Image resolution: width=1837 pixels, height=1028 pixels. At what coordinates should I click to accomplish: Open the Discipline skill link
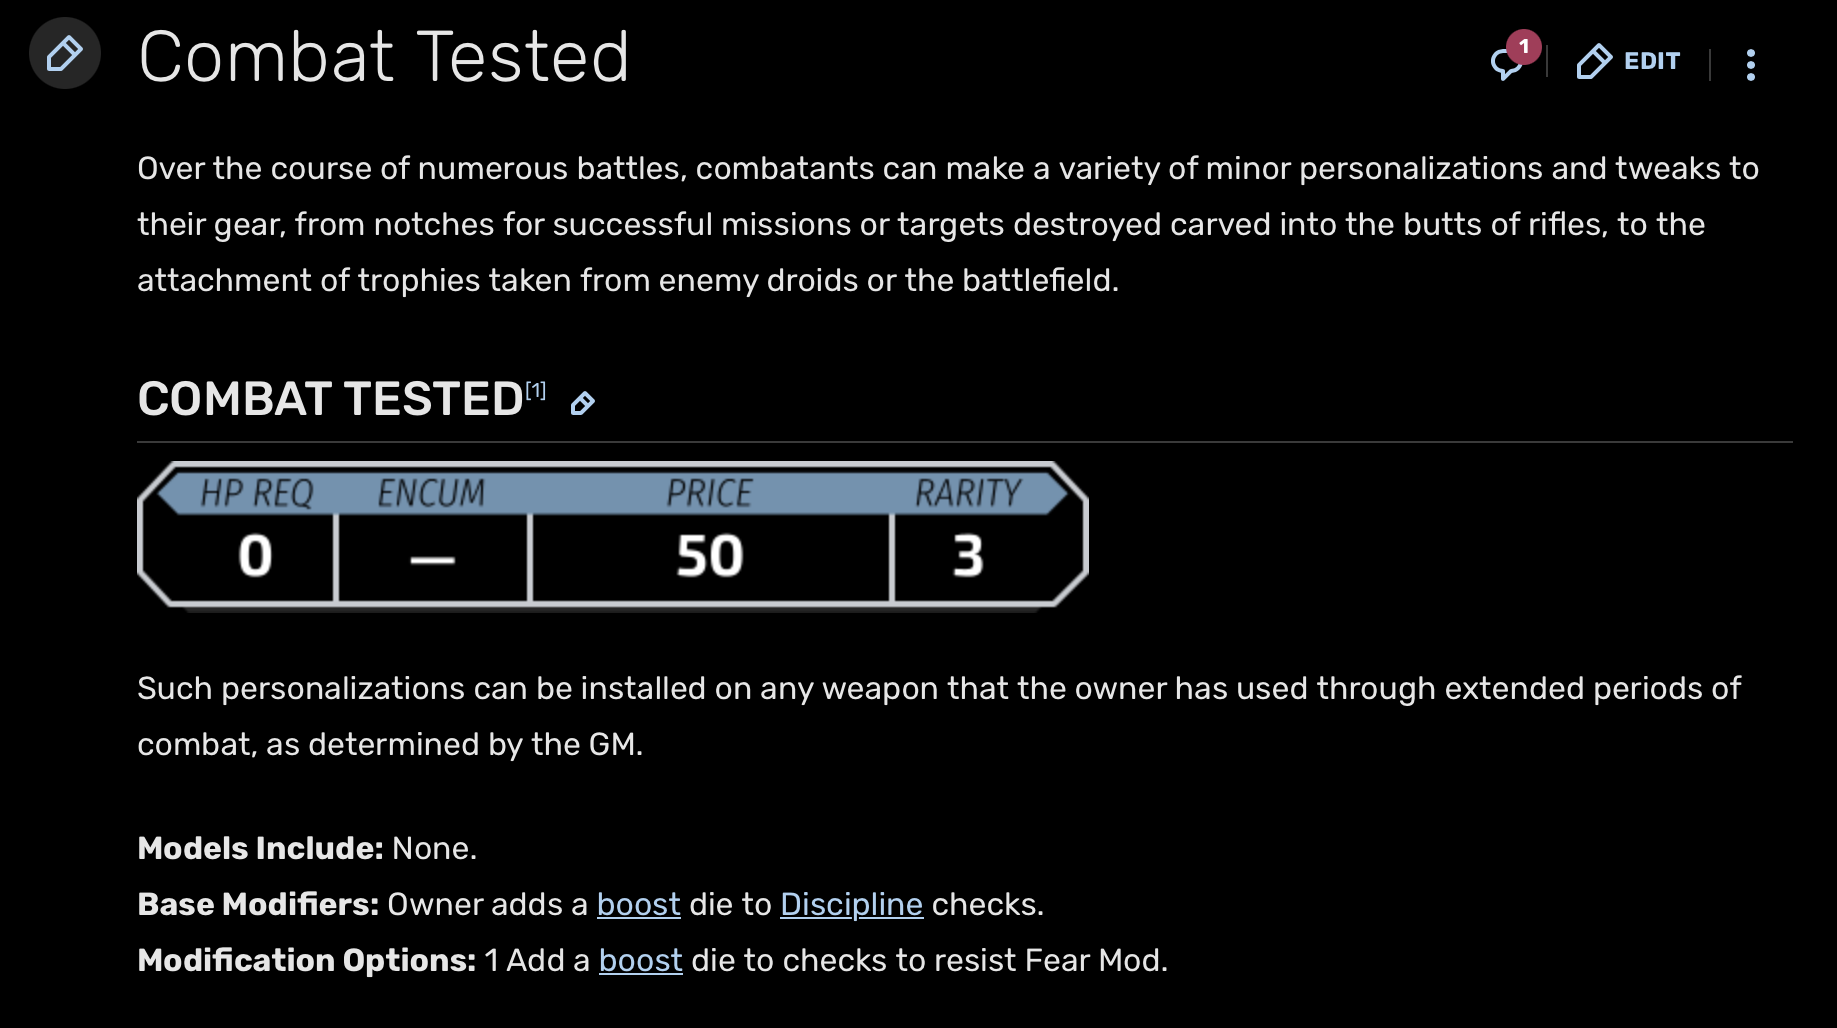[x=851, y=904]
